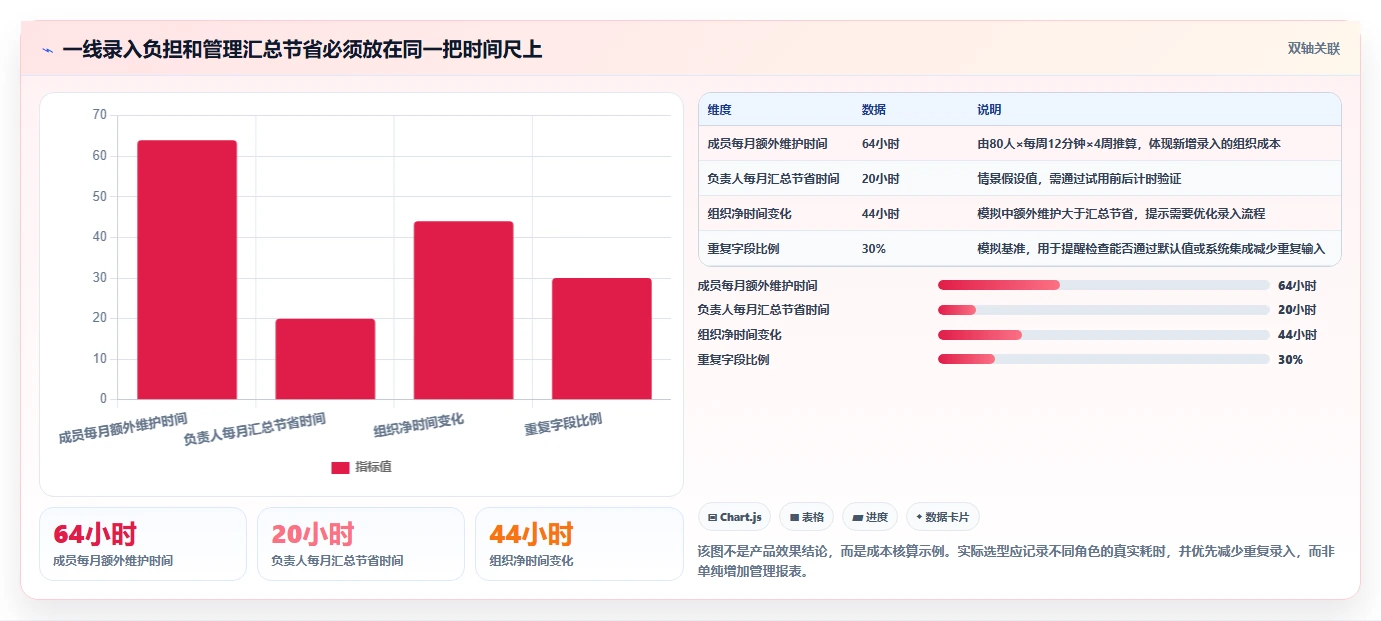Click progress label 成员每月额外维护时间
Screen dimensions: 1381x621
[x=757, y=286]
